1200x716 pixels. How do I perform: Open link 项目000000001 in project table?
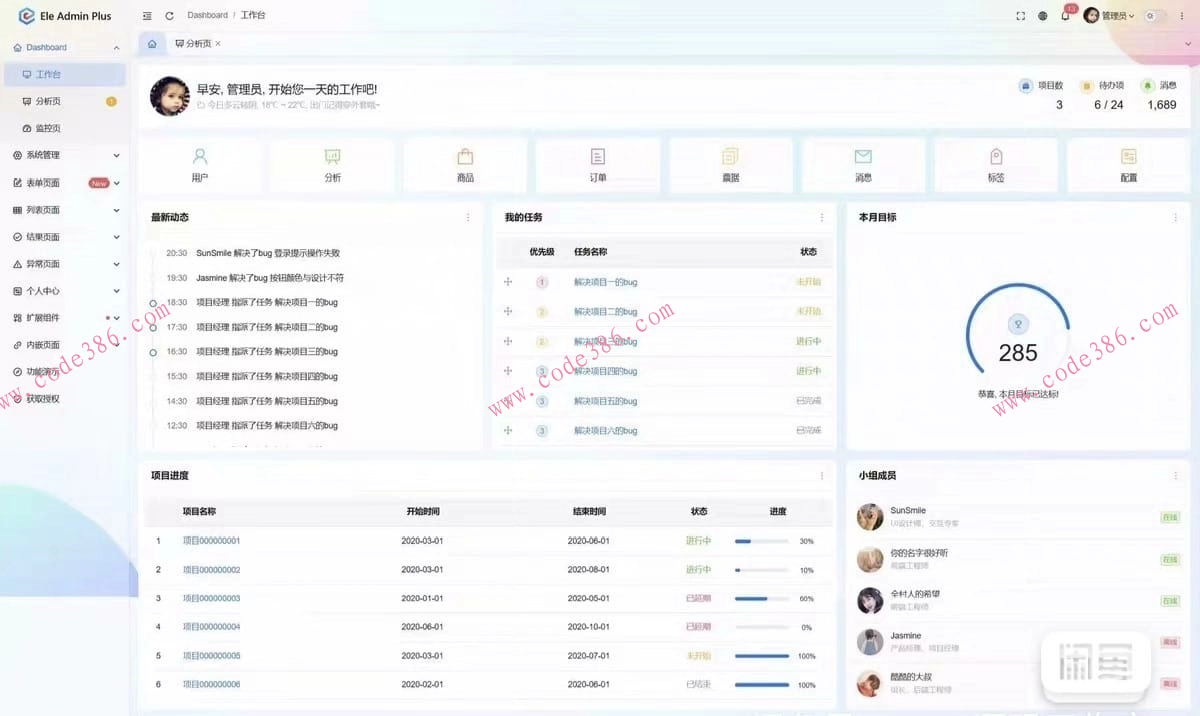(x=211, y=541)
